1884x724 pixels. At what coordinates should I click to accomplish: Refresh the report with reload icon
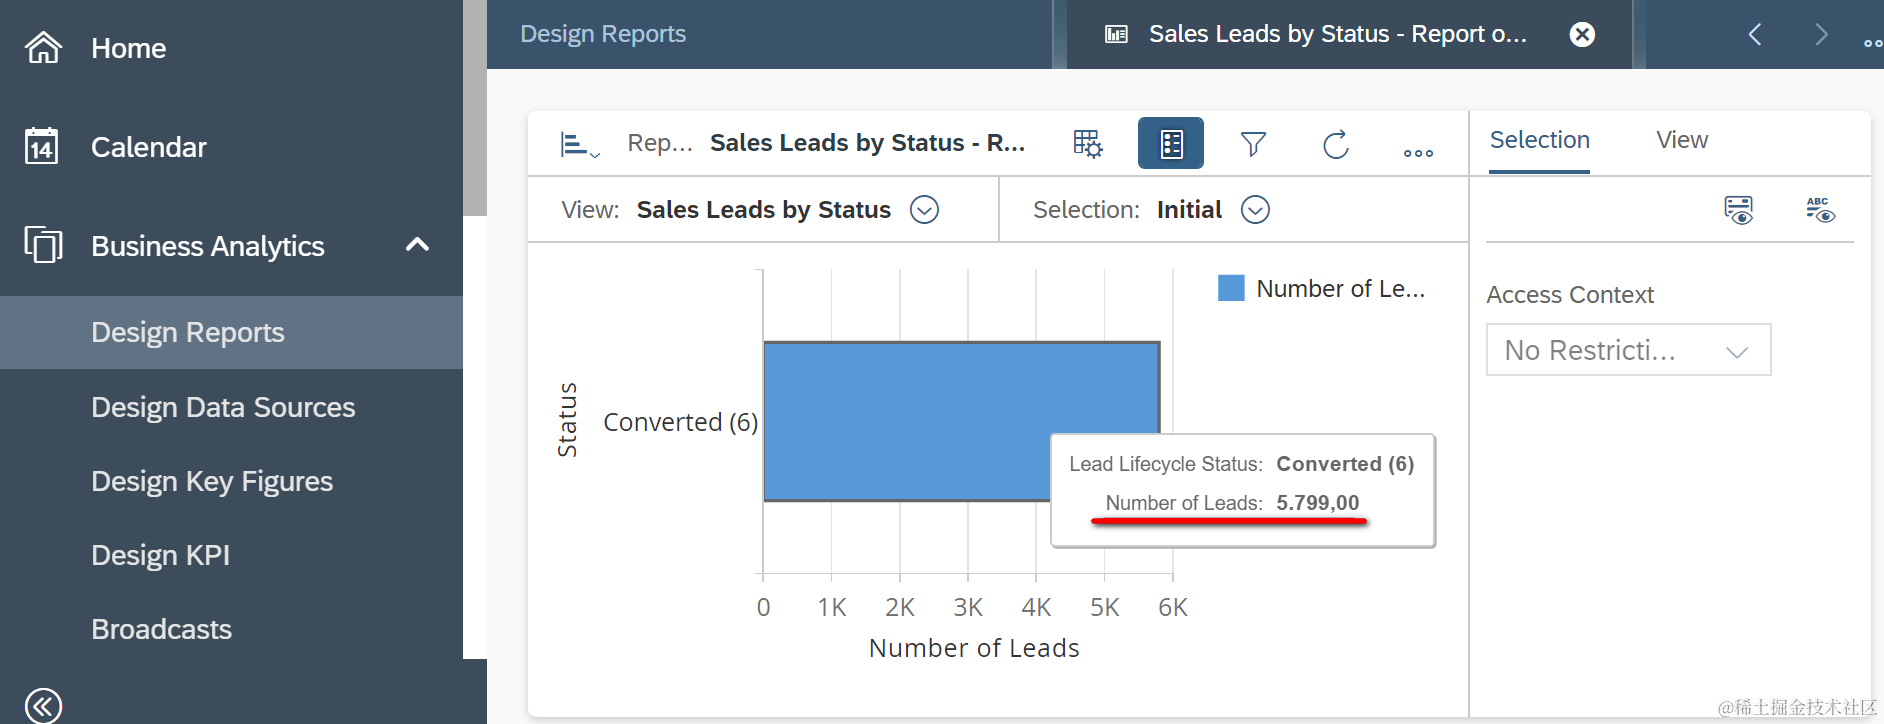pyautogui.click(x=1335, y=144)
